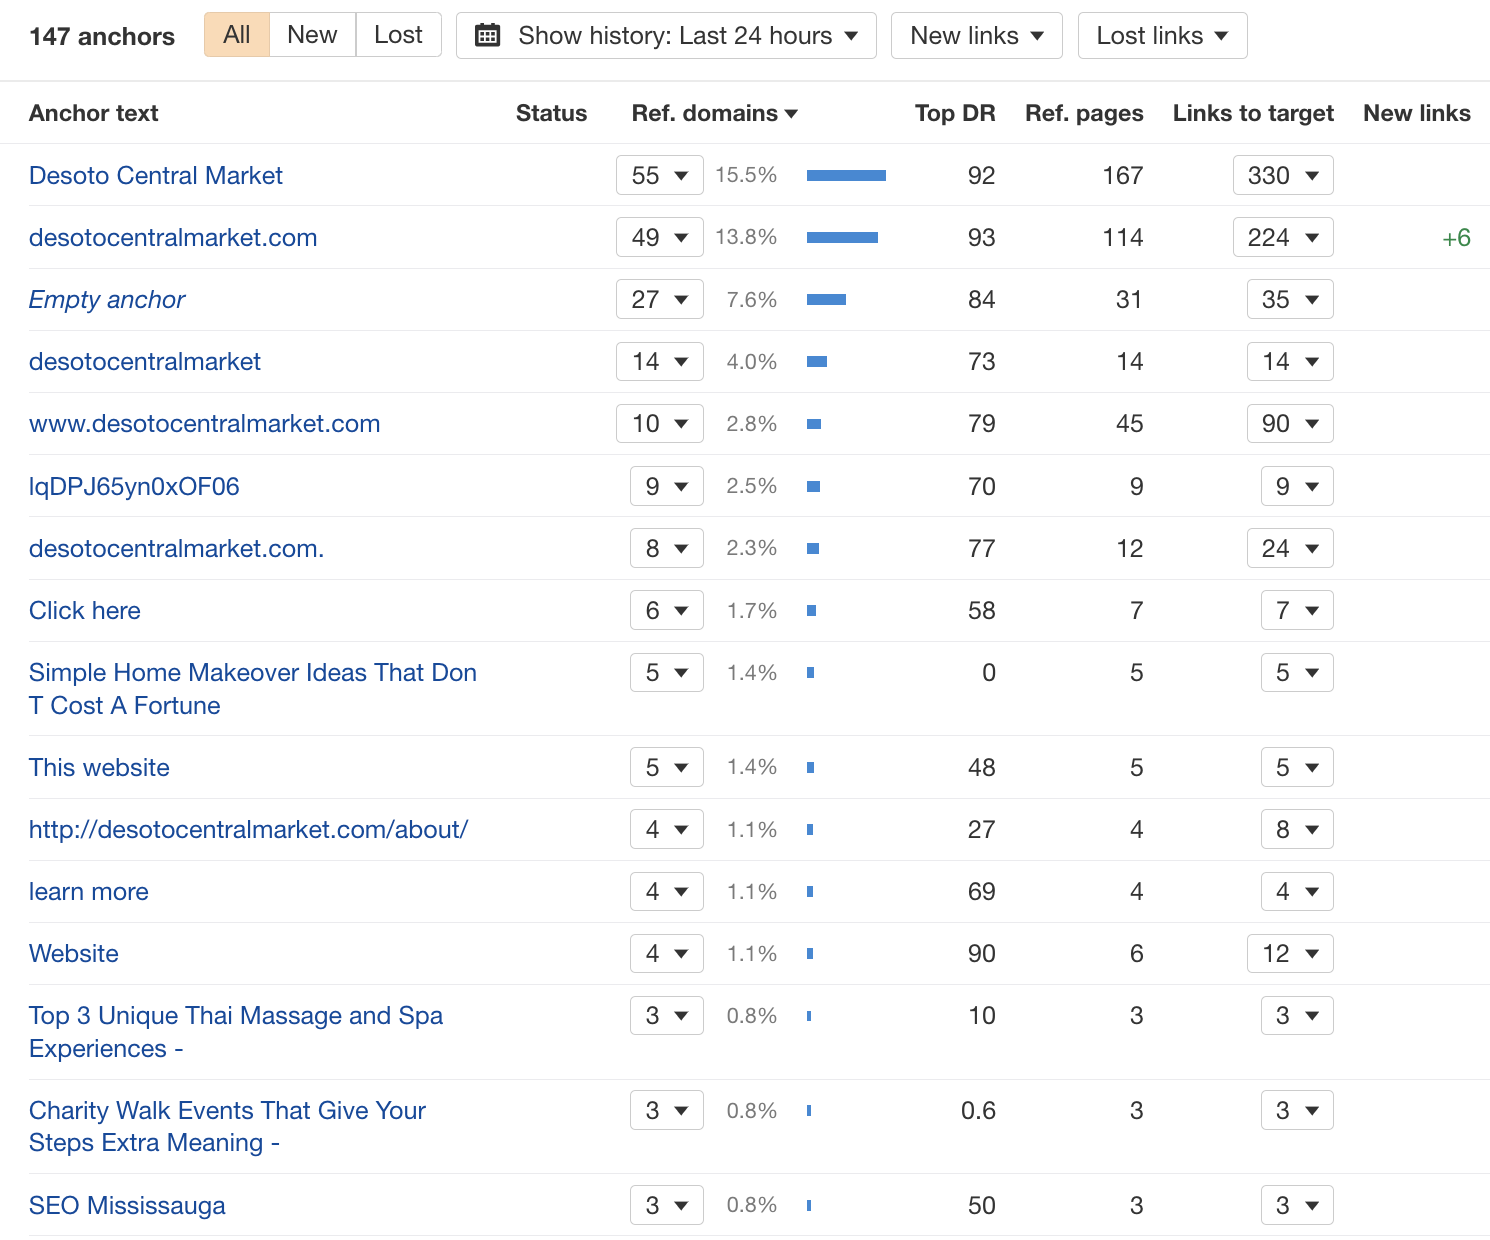This screenshot has width=1490, height=1240.
Task: Expand links to target for Charity Walk row
Action: tap(1297, 1110)
